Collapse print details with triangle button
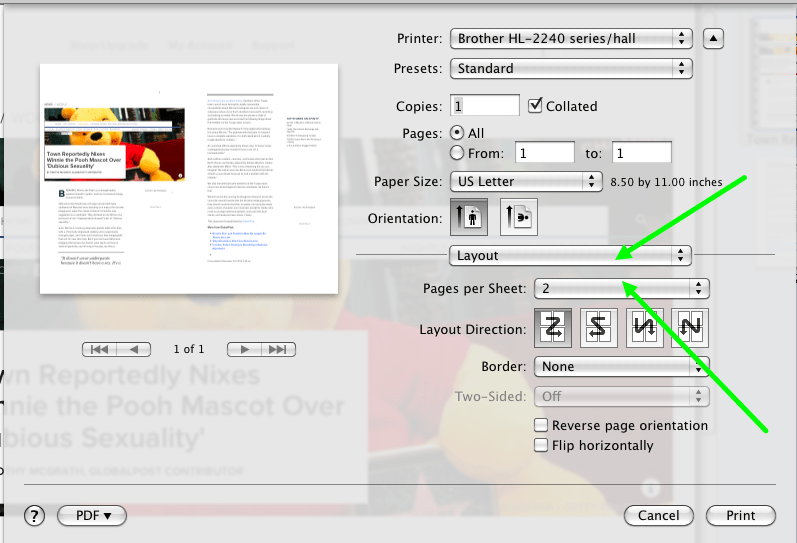 [x=713, y=39]
